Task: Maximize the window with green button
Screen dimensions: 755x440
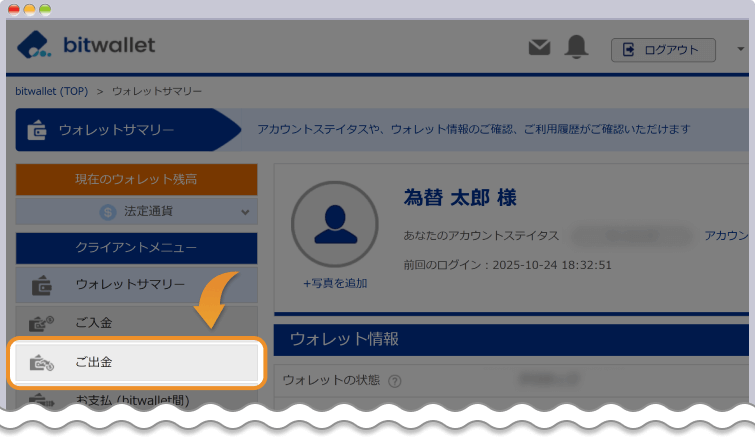Action: pyautogui.click(x=45, y=10)
